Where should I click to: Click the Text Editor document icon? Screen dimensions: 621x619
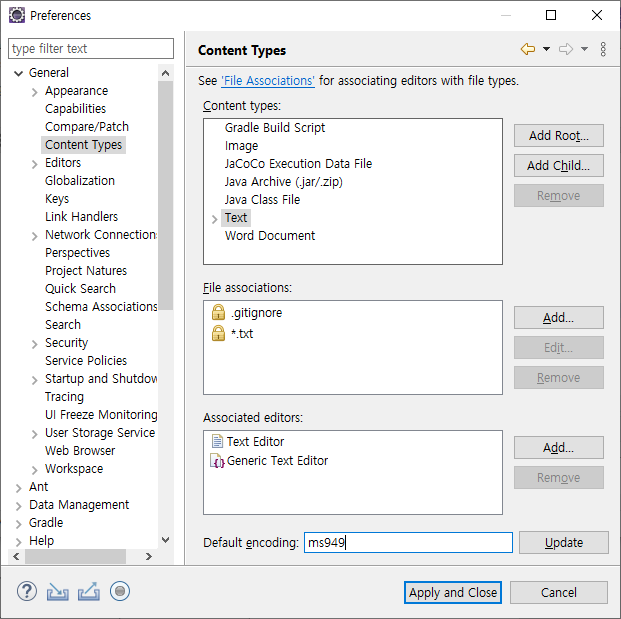click(217, 441)
